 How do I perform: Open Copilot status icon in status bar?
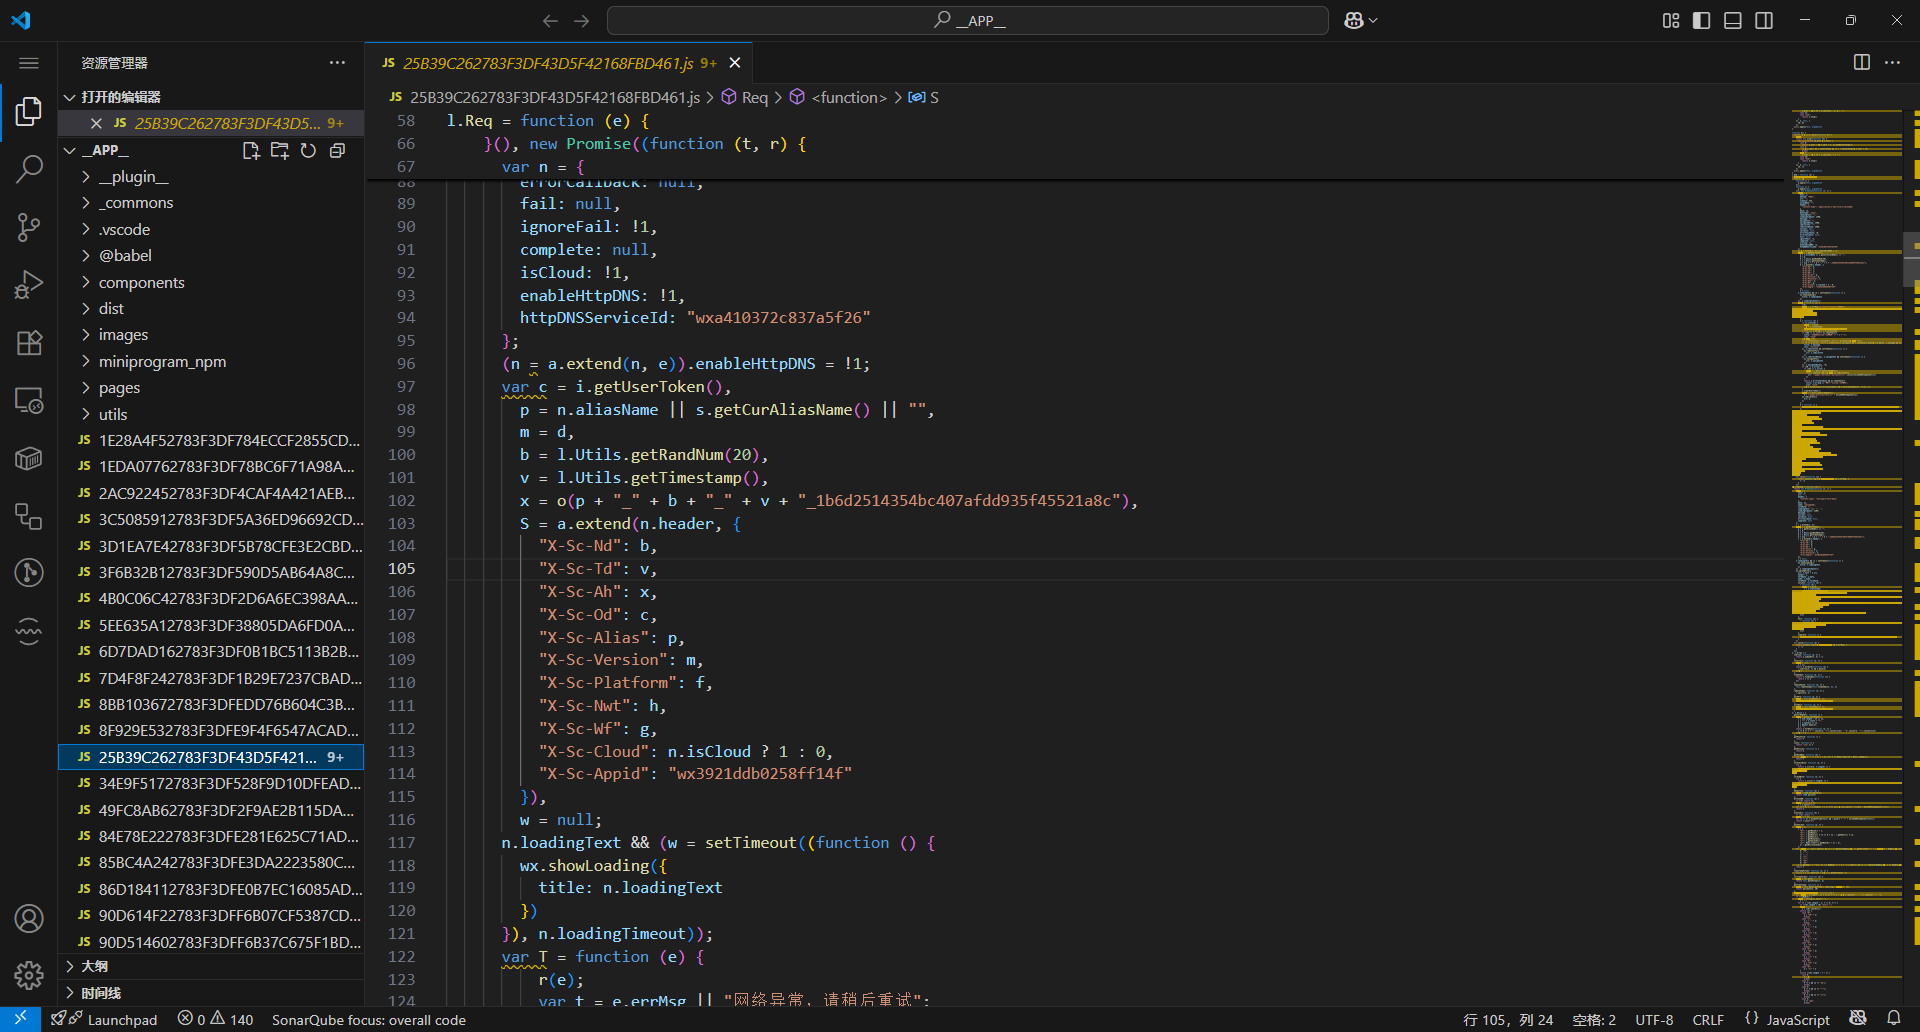pyautogui.click(x=1858, y=1019)
